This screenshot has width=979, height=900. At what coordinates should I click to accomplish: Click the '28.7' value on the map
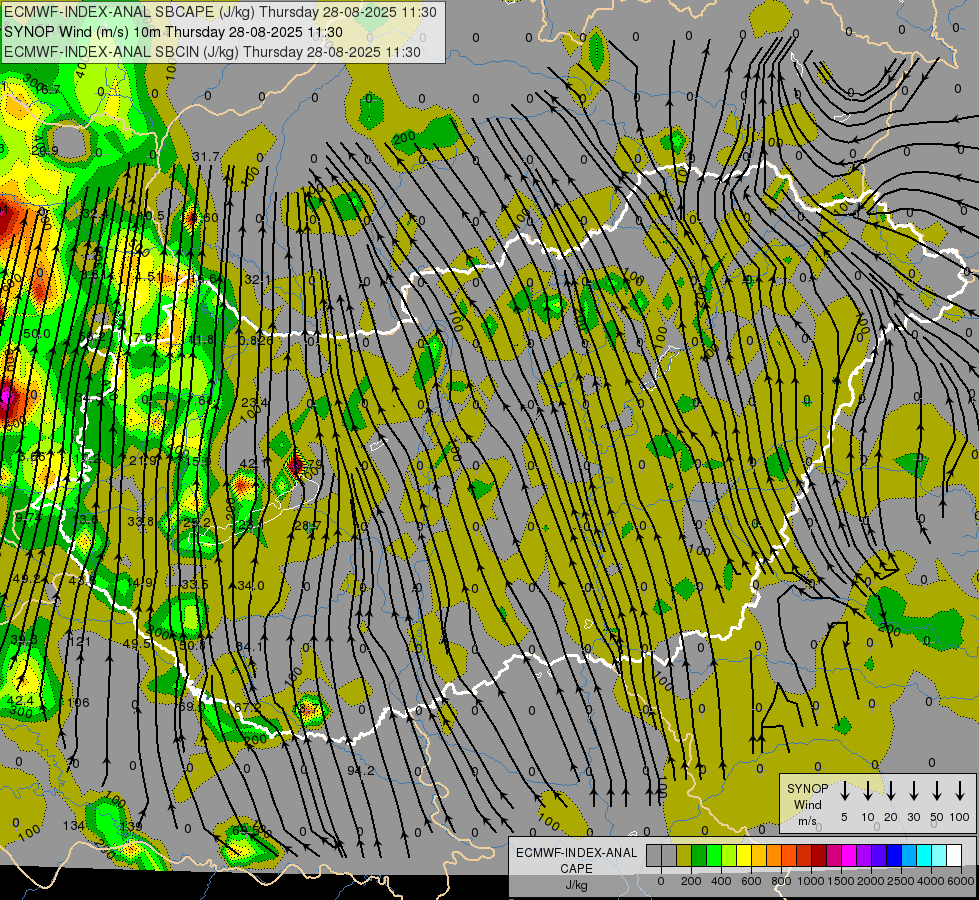307,526
